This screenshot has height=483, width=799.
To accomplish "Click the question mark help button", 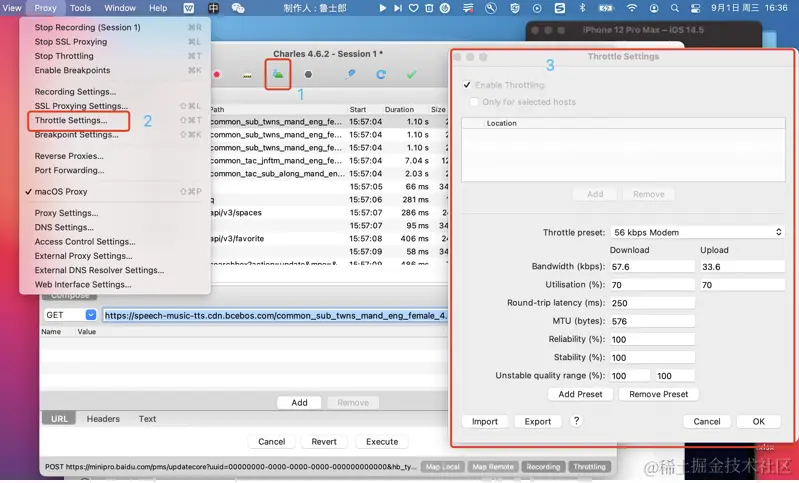I will 576,421.
